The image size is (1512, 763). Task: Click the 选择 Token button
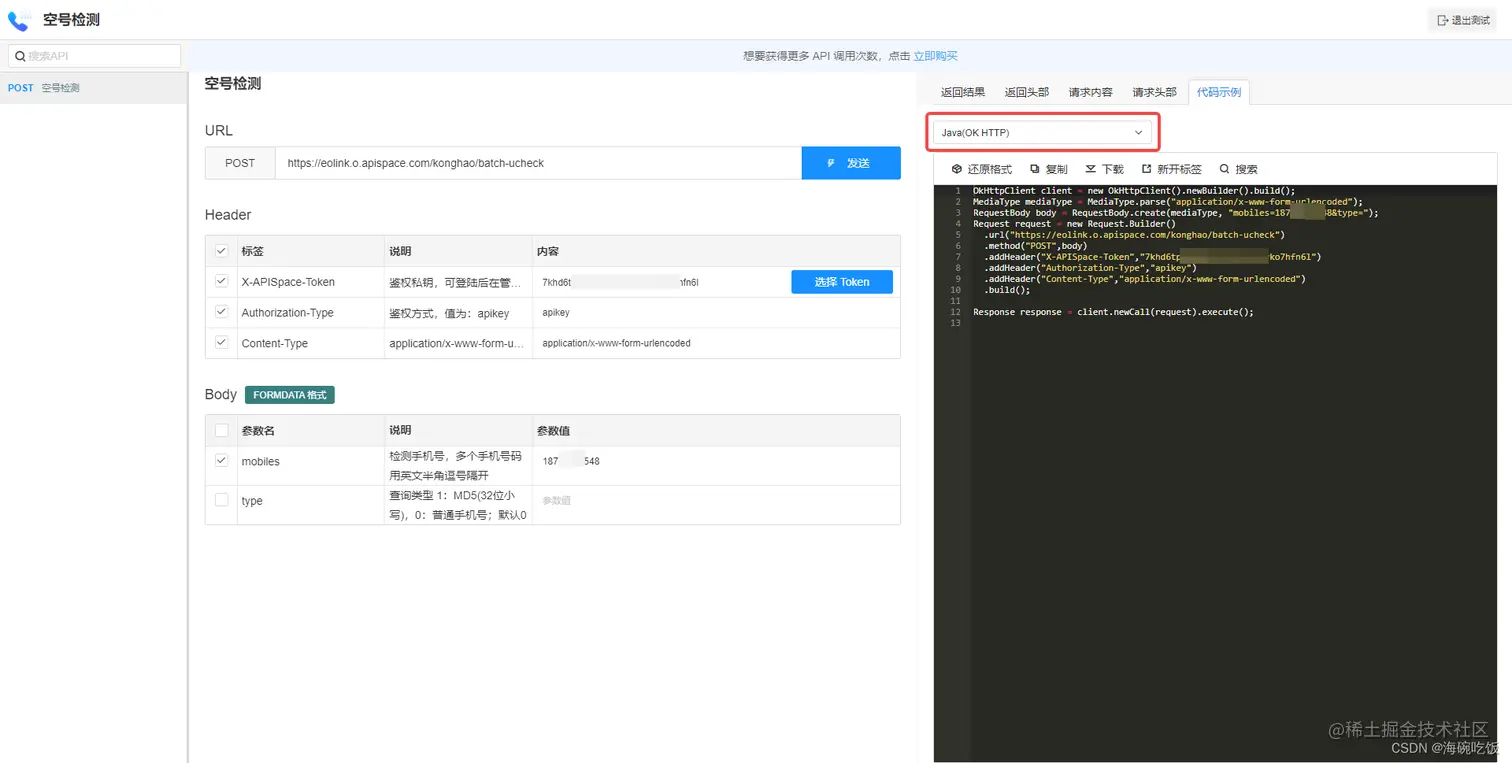coord(841,281)
